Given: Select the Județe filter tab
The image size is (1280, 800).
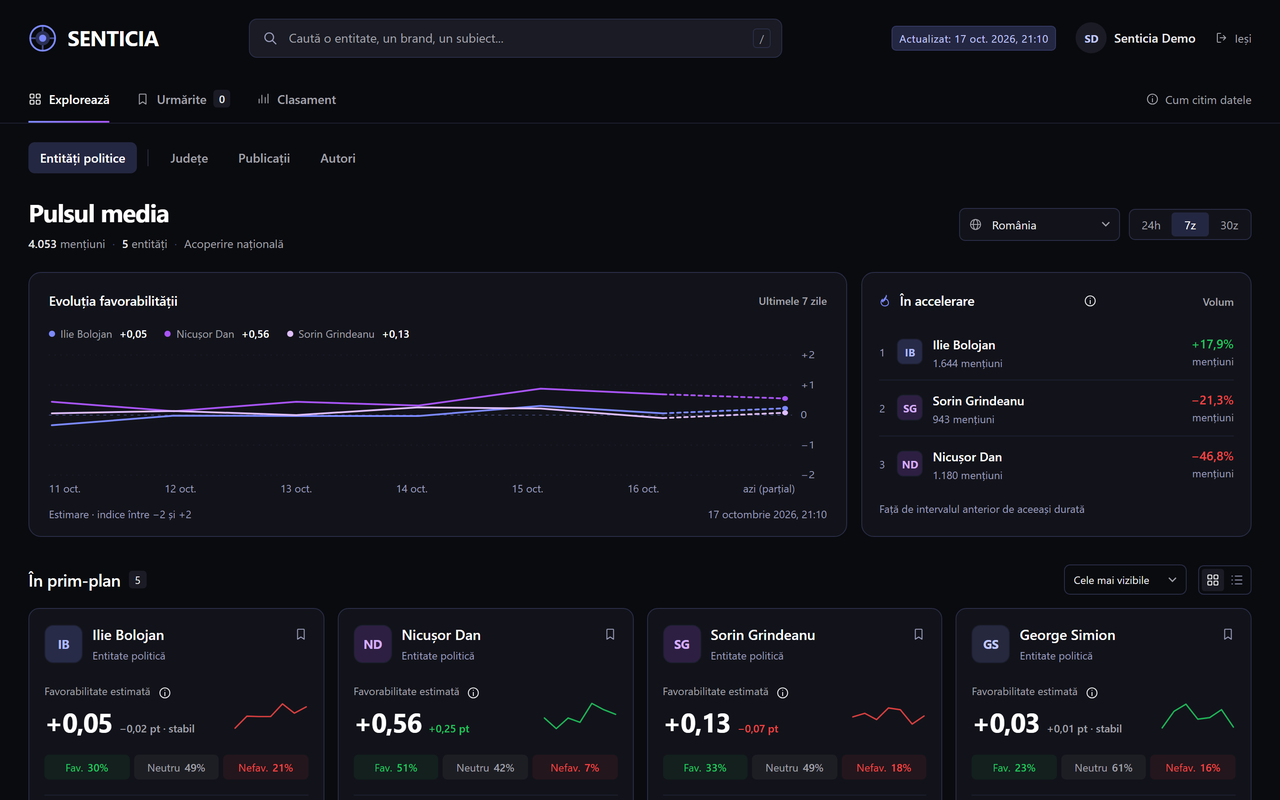Looking at the screenshot, I should pyautogui.click(x=189, y=158).
